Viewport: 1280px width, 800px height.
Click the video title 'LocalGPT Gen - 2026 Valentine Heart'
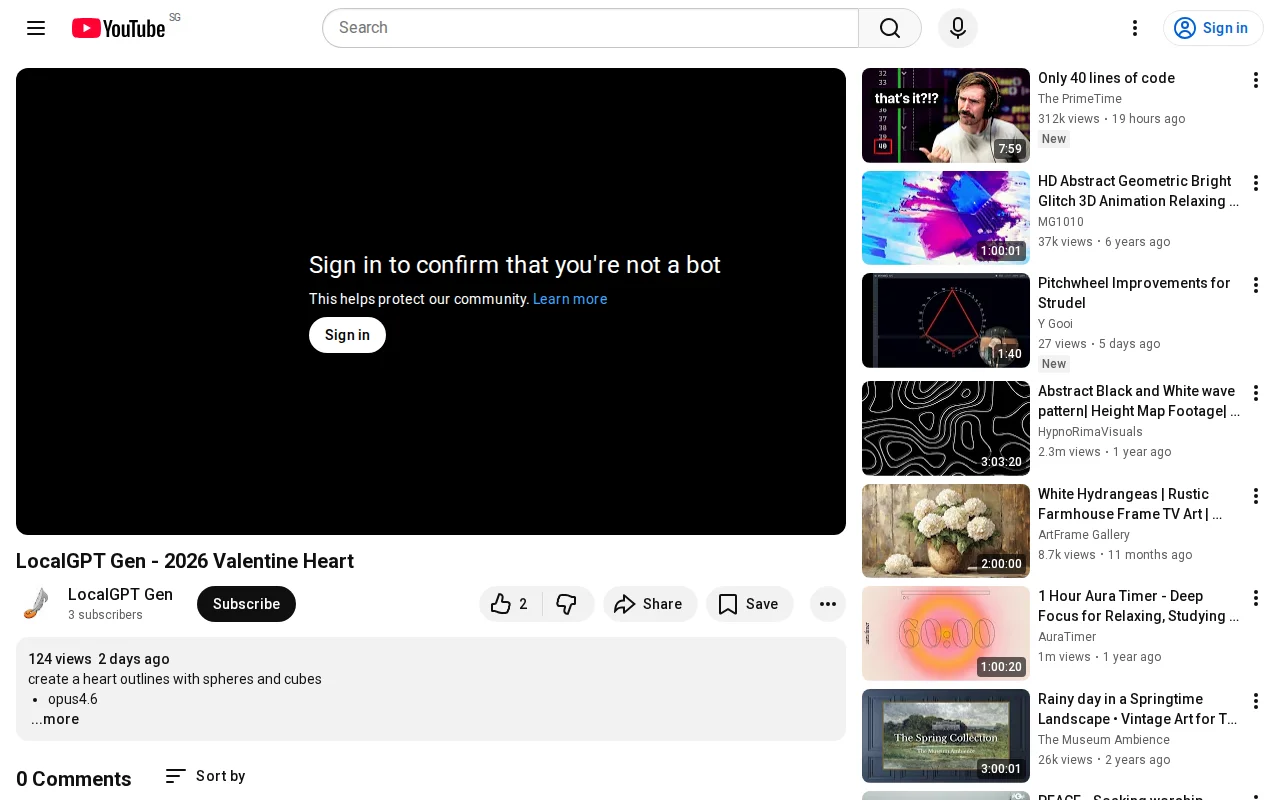tap(185, 561)
